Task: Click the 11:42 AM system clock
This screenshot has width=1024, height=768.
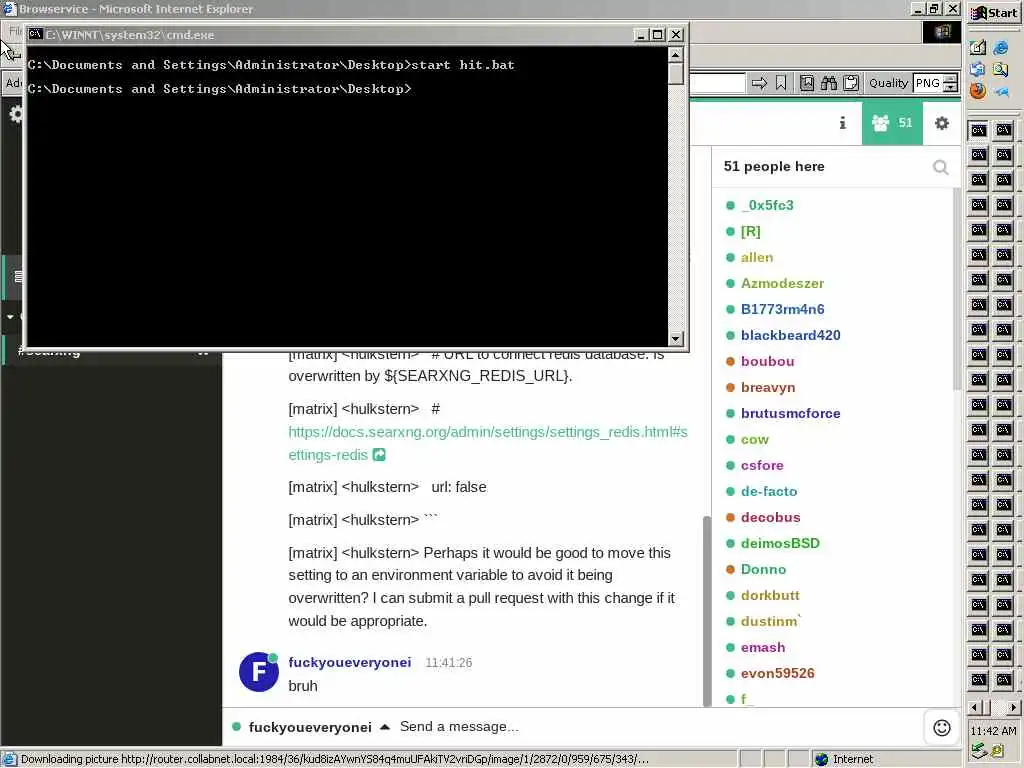Action: click(x=993, y=731)
